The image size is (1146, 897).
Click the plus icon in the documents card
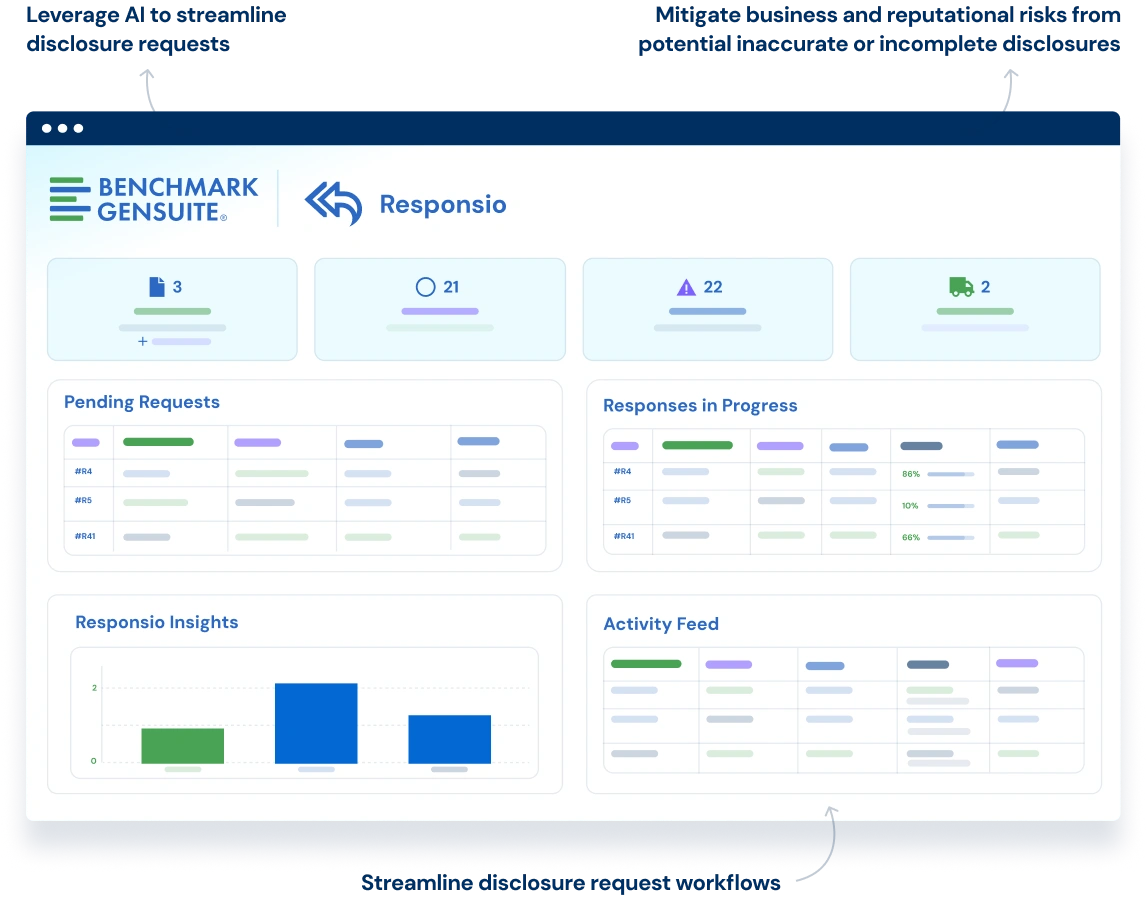point(143,341)
